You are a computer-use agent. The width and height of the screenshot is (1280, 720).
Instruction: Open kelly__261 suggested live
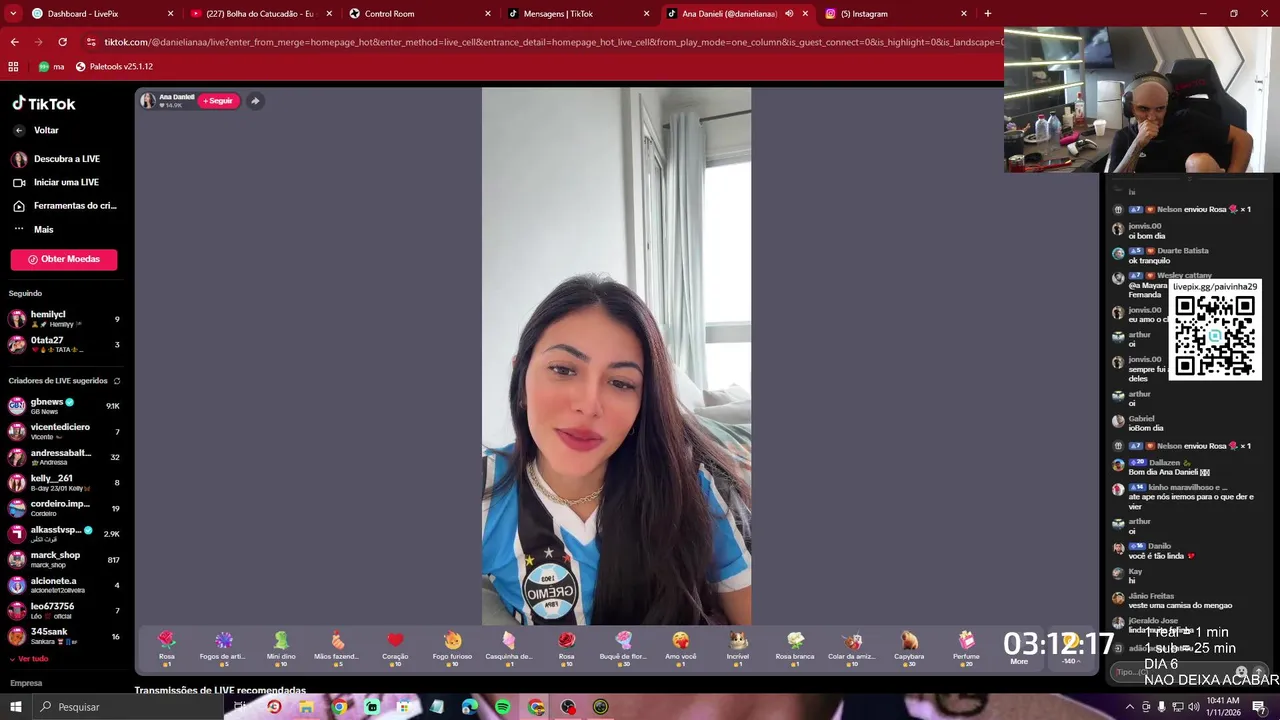pos(64,483)
